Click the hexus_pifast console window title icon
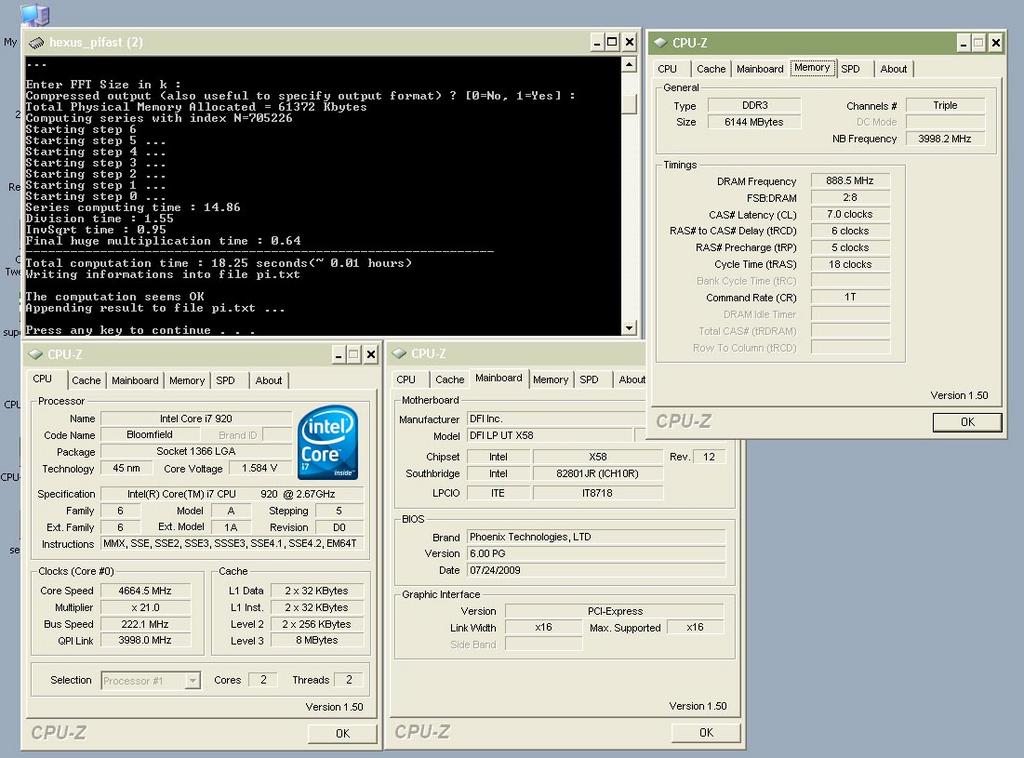 (x=37, y=42)
